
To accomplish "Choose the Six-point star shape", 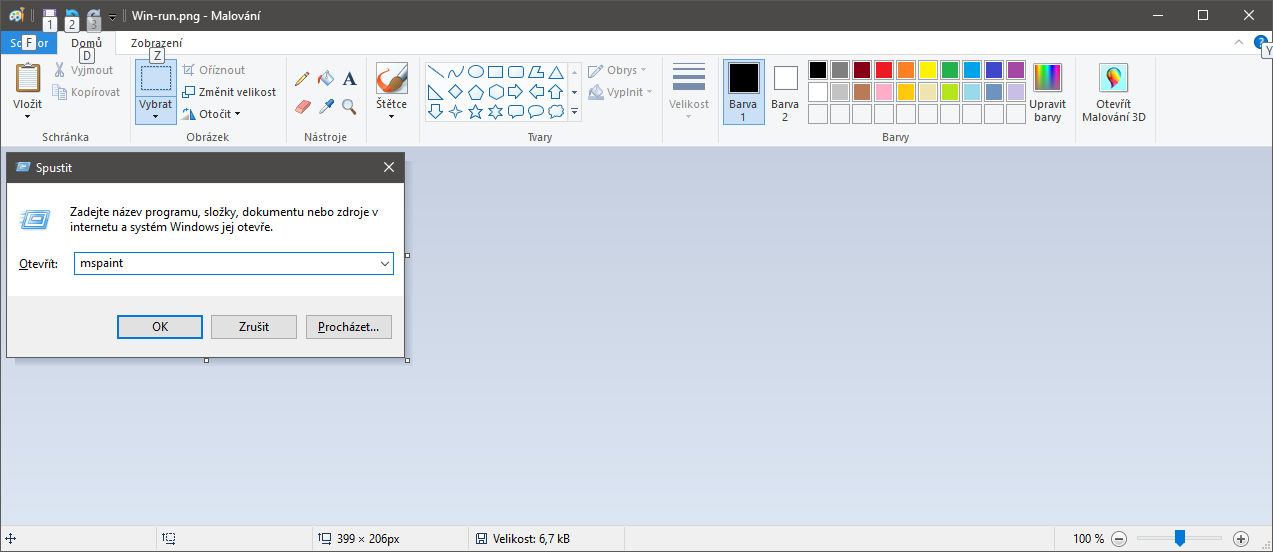I will (496, 112).
